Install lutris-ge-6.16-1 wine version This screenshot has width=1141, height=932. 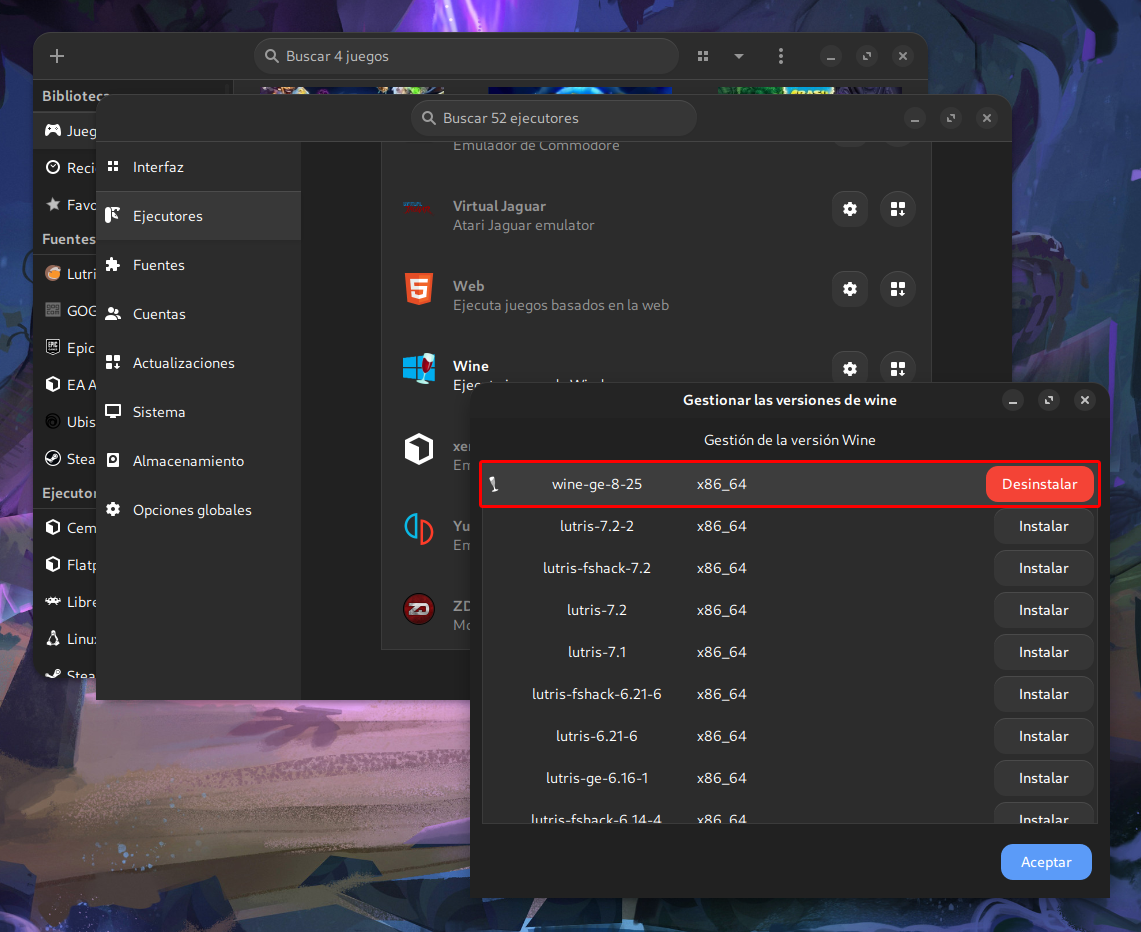[x=1043, y=778]
